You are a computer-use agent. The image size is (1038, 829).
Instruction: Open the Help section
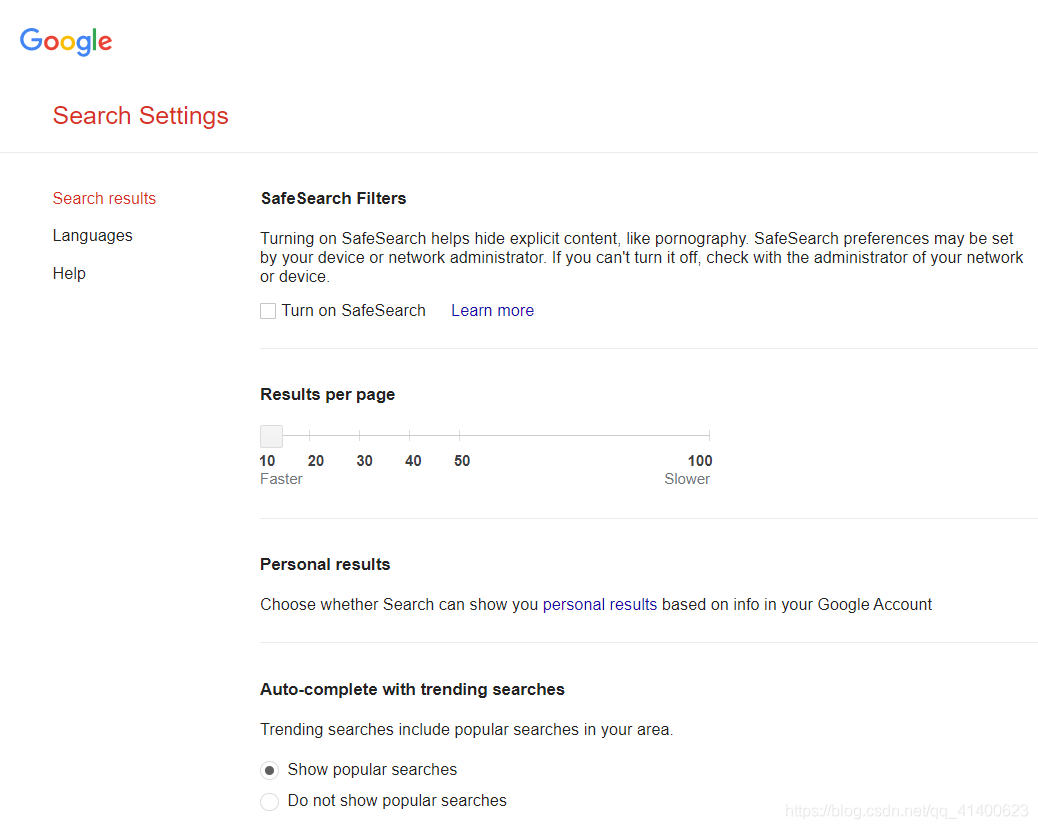[70, 273]
